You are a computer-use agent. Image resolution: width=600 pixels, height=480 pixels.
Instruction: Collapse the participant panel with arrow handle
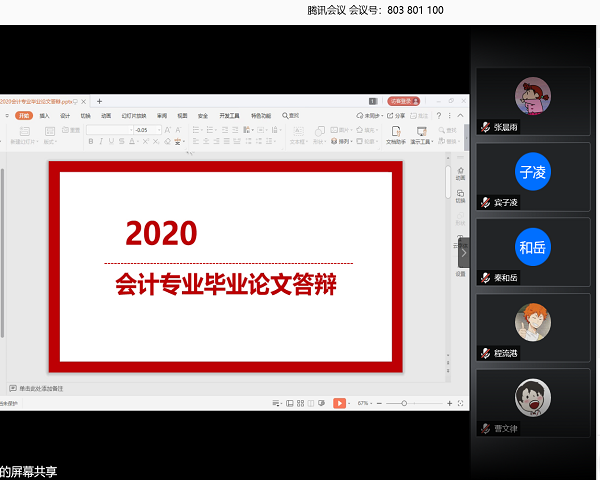coord(463,254)
